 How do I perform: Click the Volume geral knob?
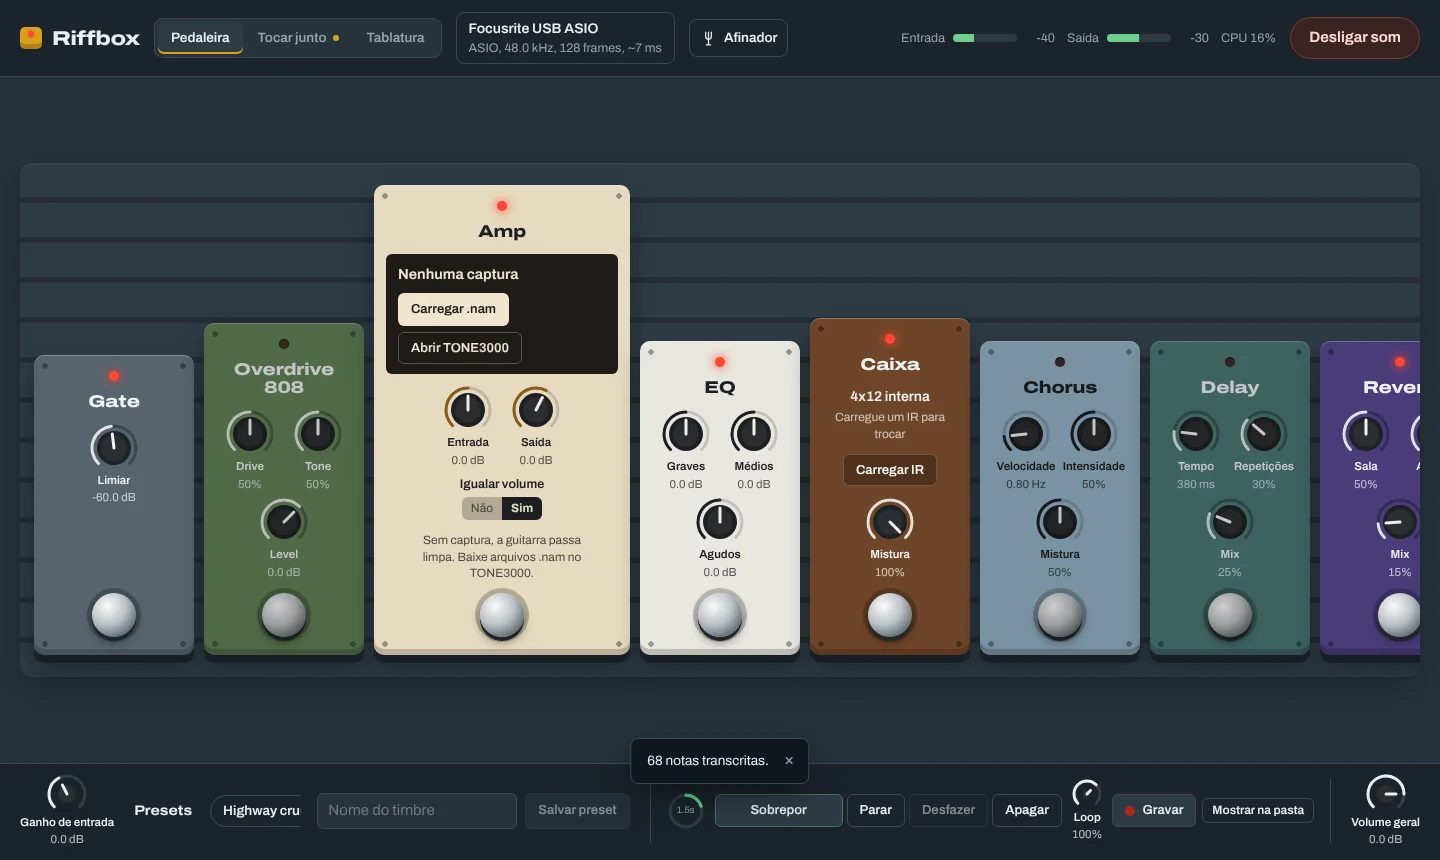[x=1386, y=794]
